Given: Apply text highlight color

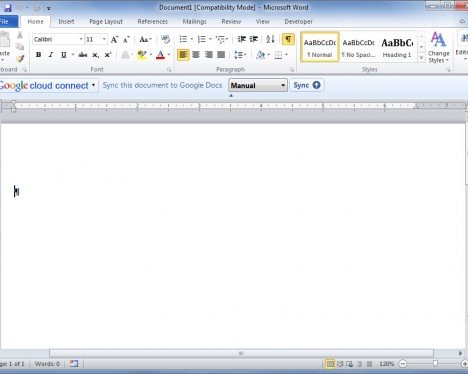Looking at the screenshot, I should (142, 55).
